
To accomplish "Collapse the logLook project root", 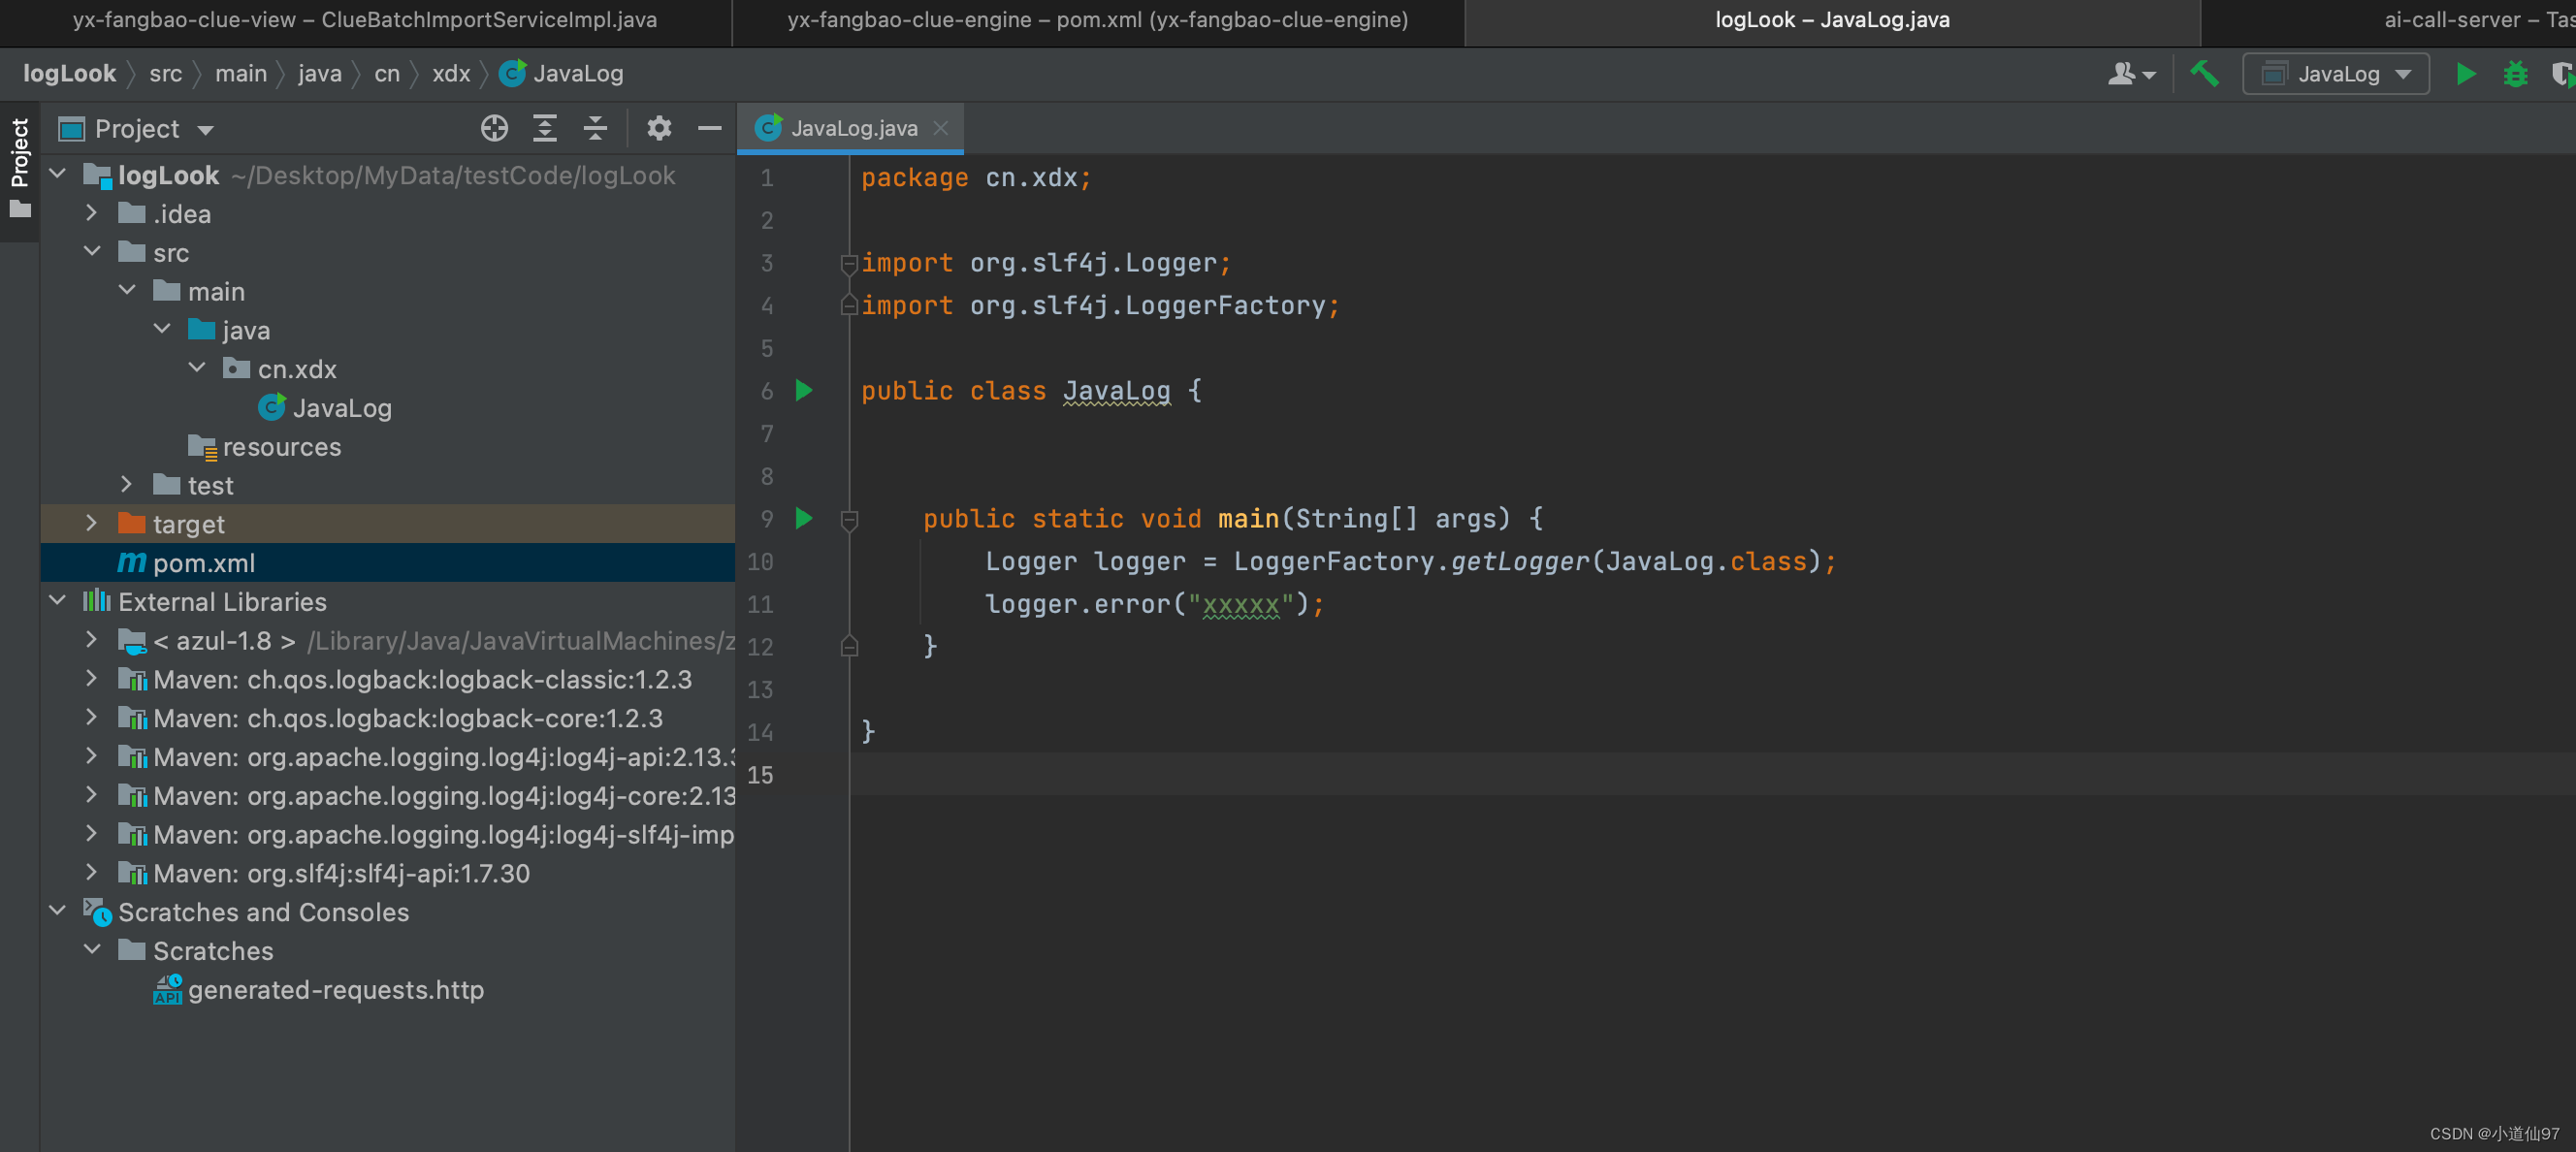I will pyautogui.click(x=58, y=174).
